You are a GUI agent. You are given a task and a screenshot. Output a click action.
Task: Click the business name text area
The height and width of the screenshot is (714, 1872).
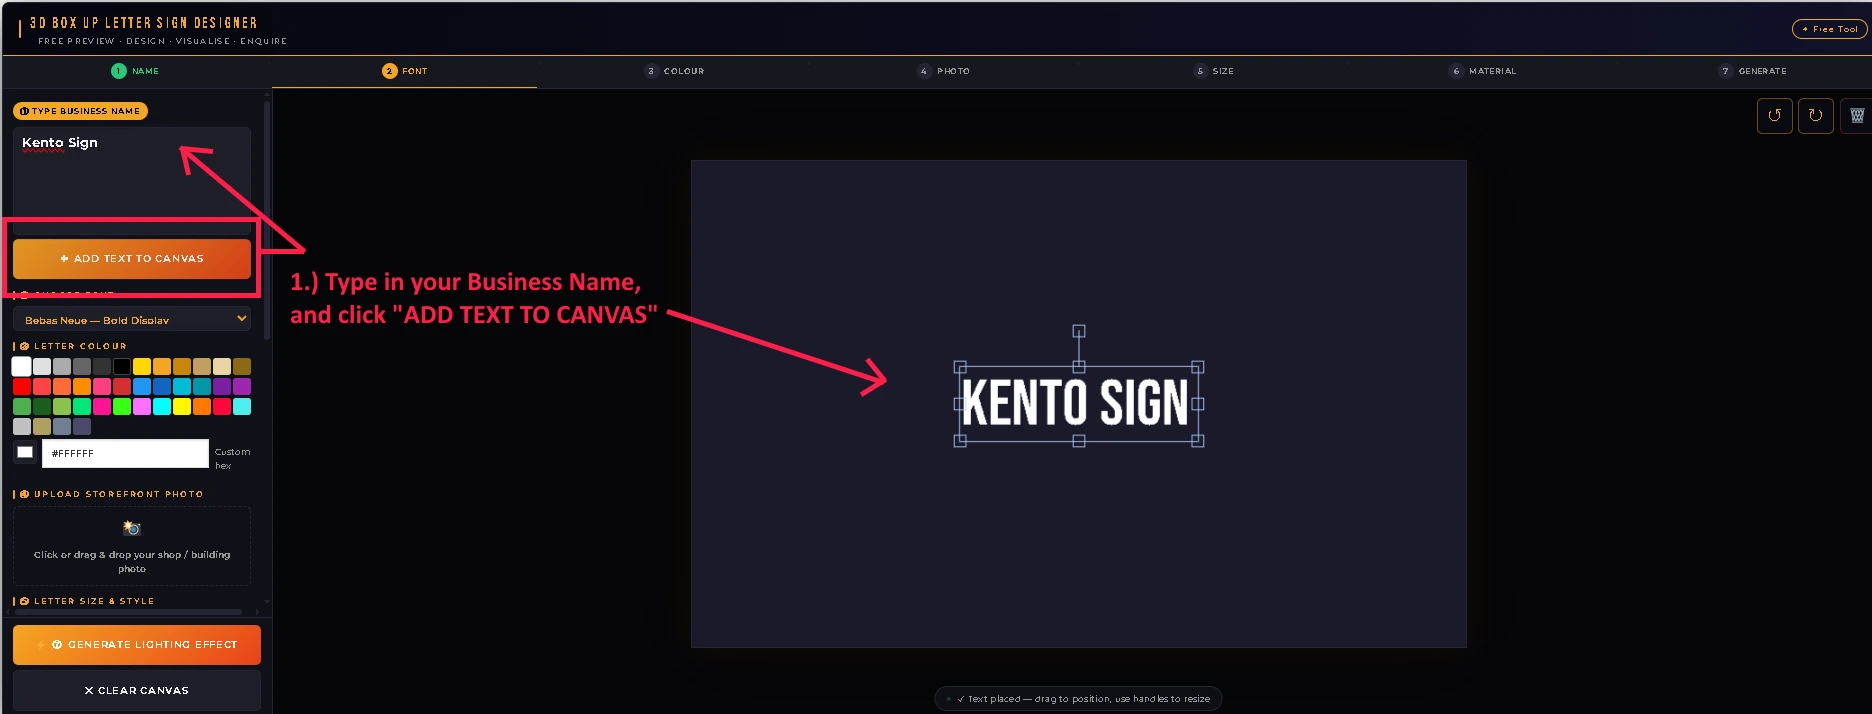tap(132, 180)
